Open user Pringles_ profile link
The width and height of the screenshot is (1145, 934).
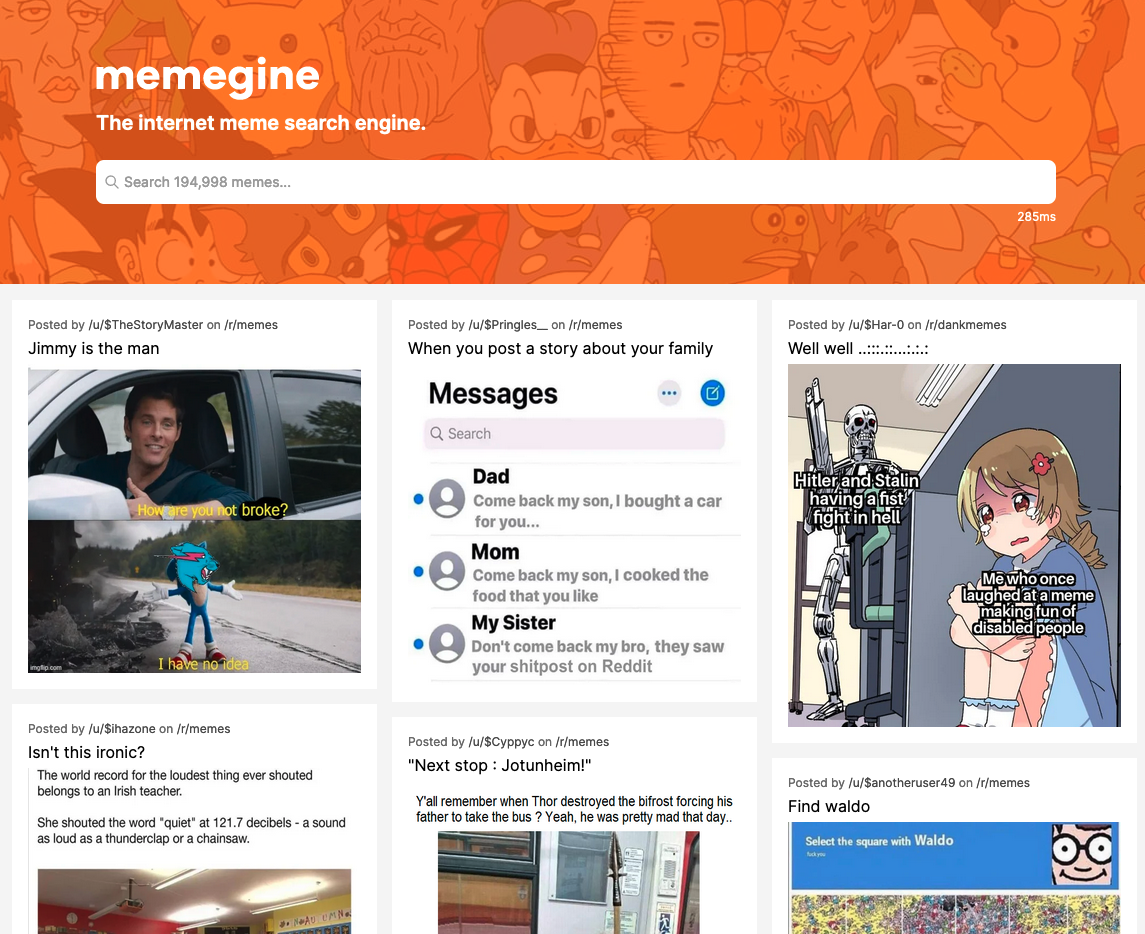pos(508,325)
